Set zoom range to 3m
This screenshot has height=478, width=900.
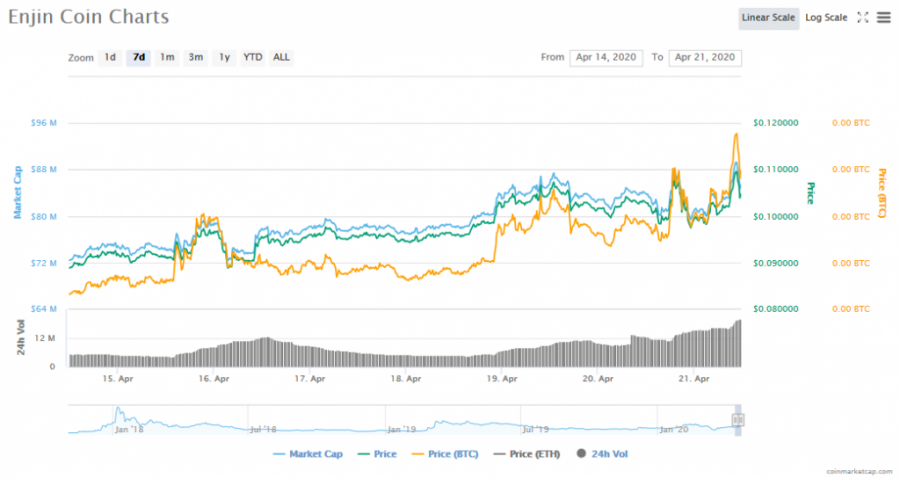[196, 57]
